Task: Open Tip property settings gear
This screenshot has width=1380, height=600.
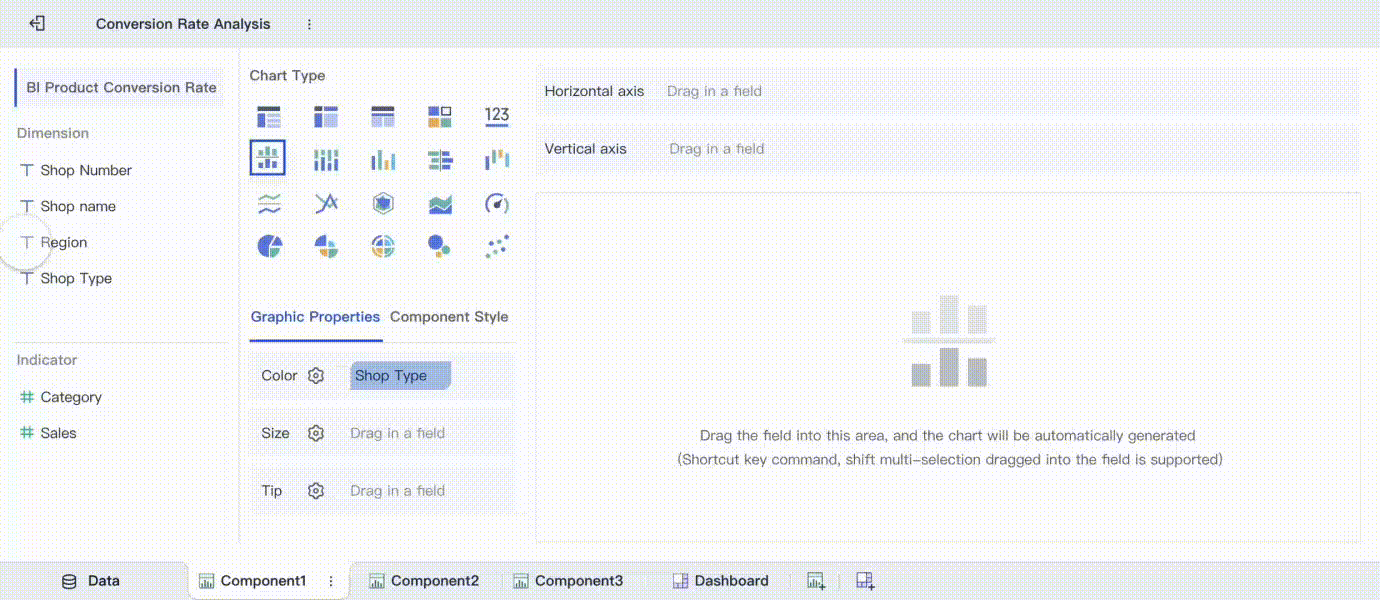Action: [316, 491]
